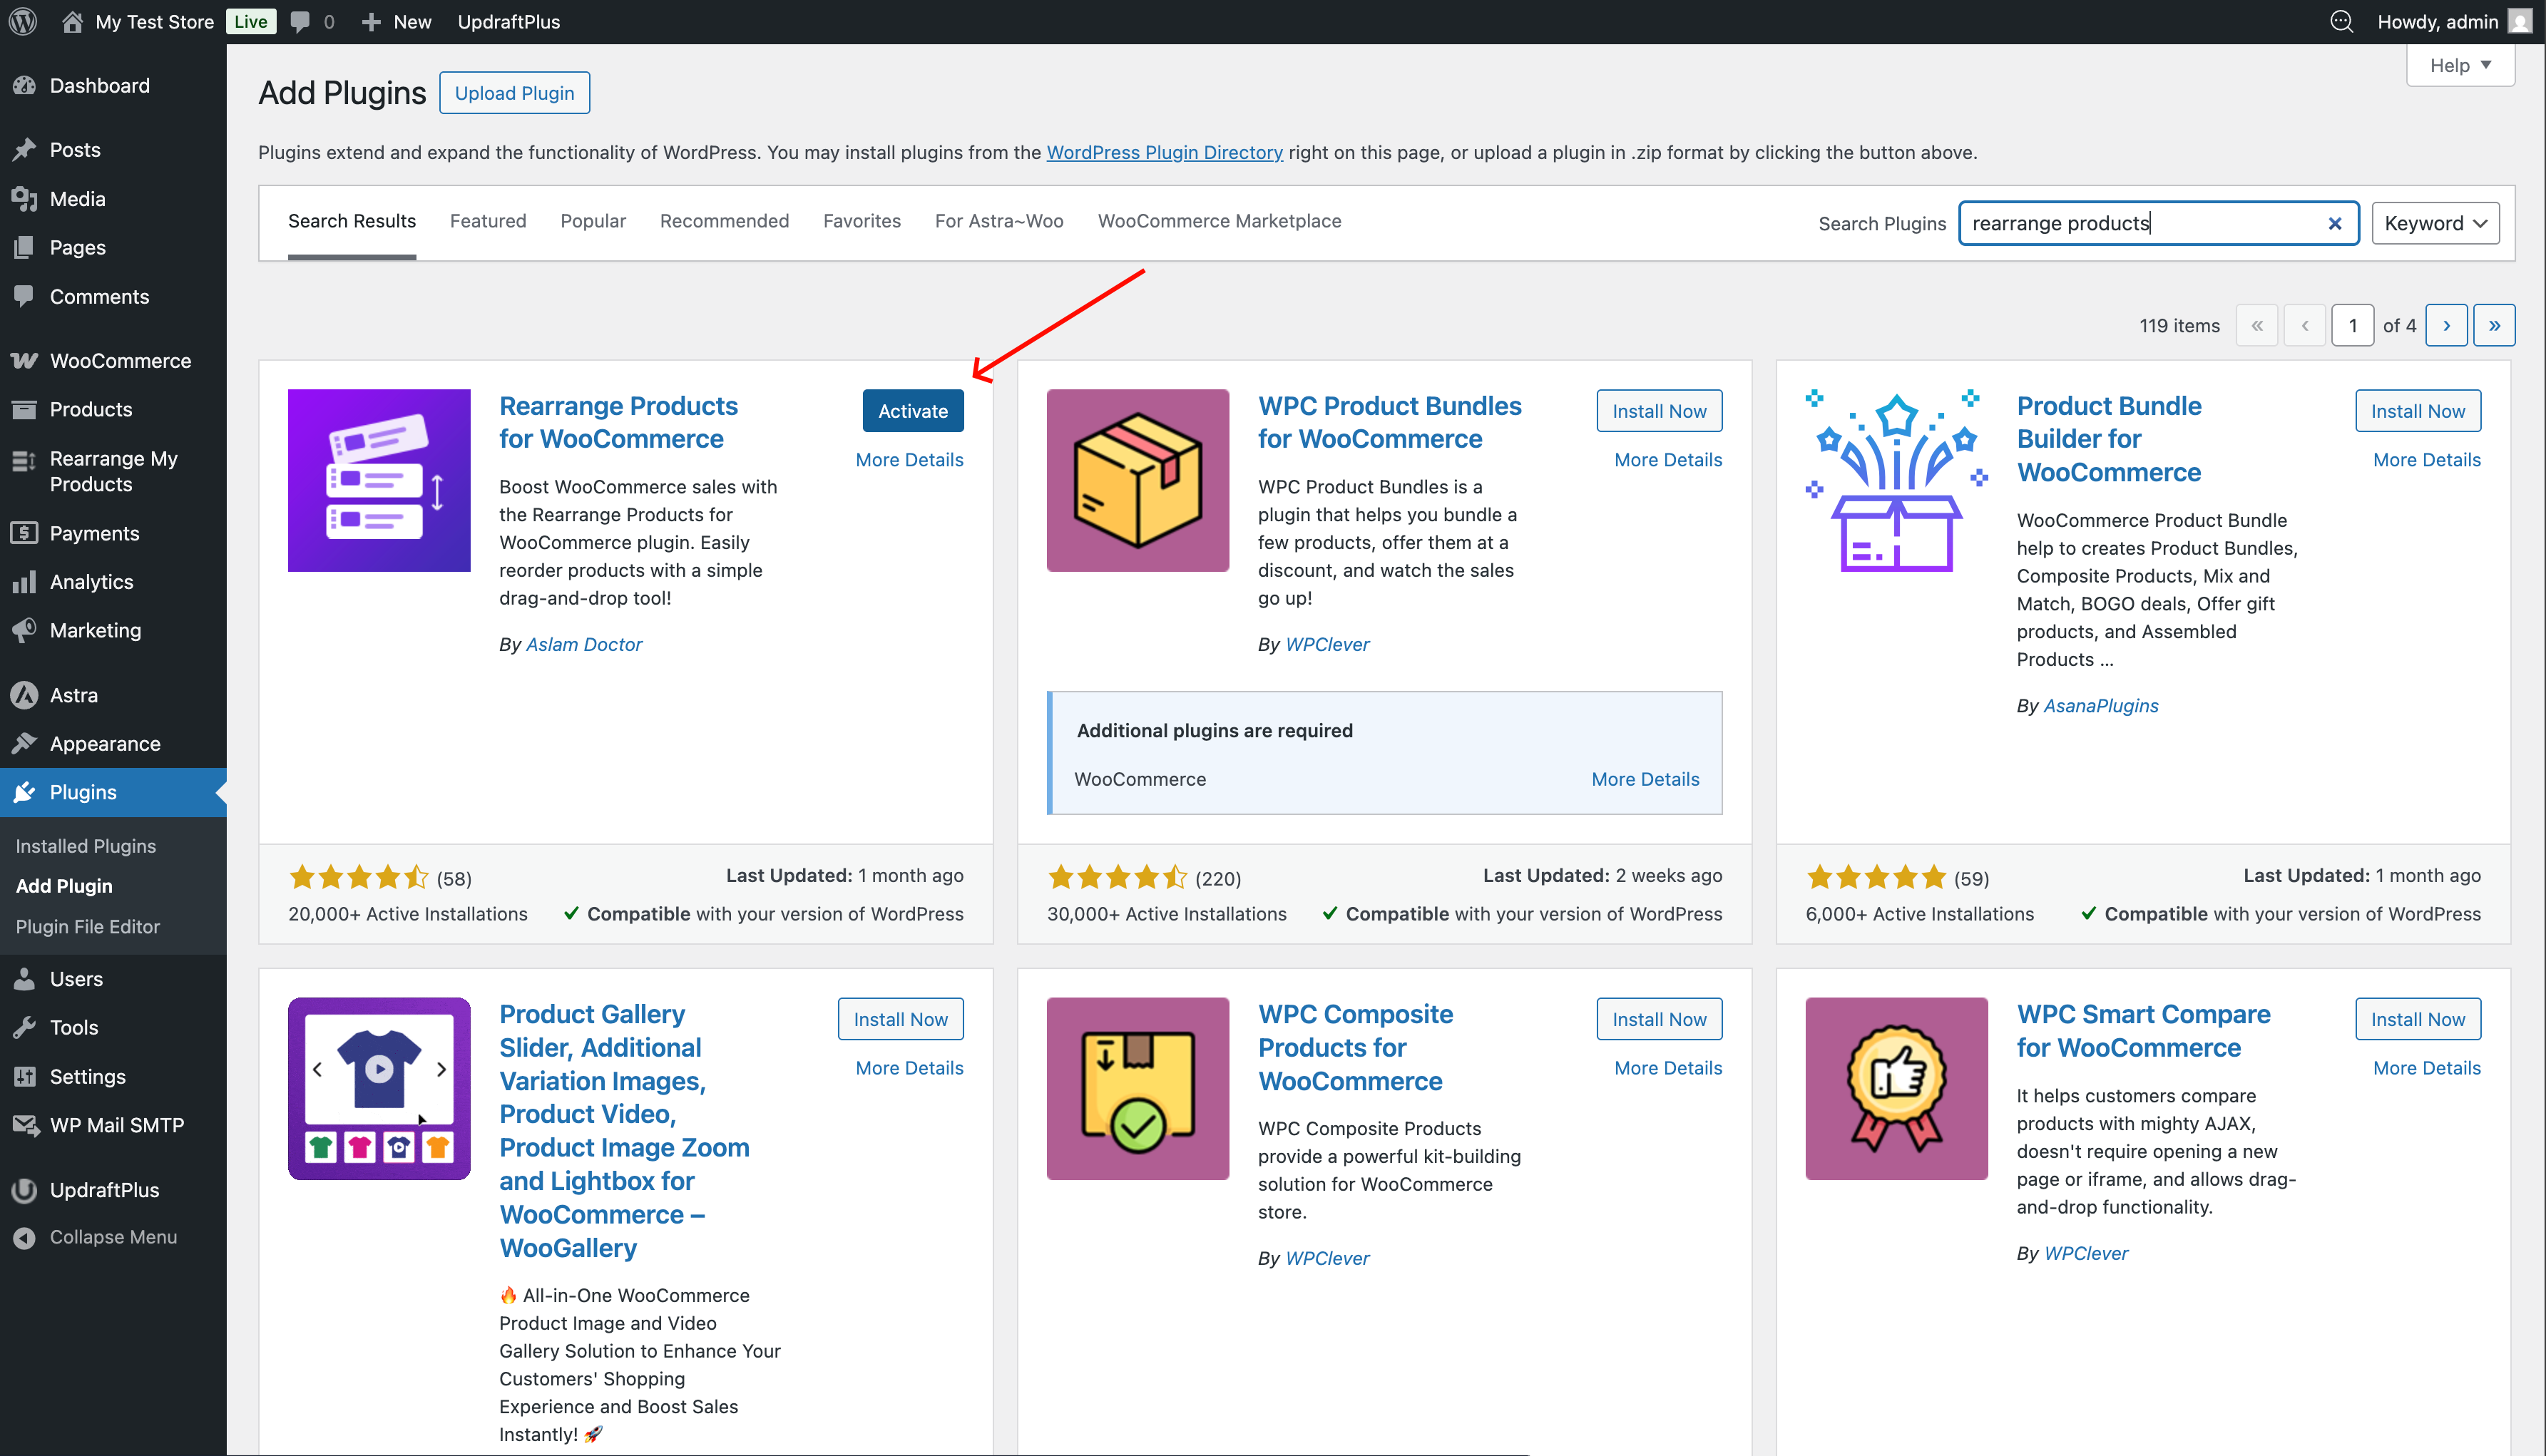Image resolution: width=2546 pixels, height=1456 pixels.
Task: Click the Collapse Menu arrow icon
Action: 25,1238
